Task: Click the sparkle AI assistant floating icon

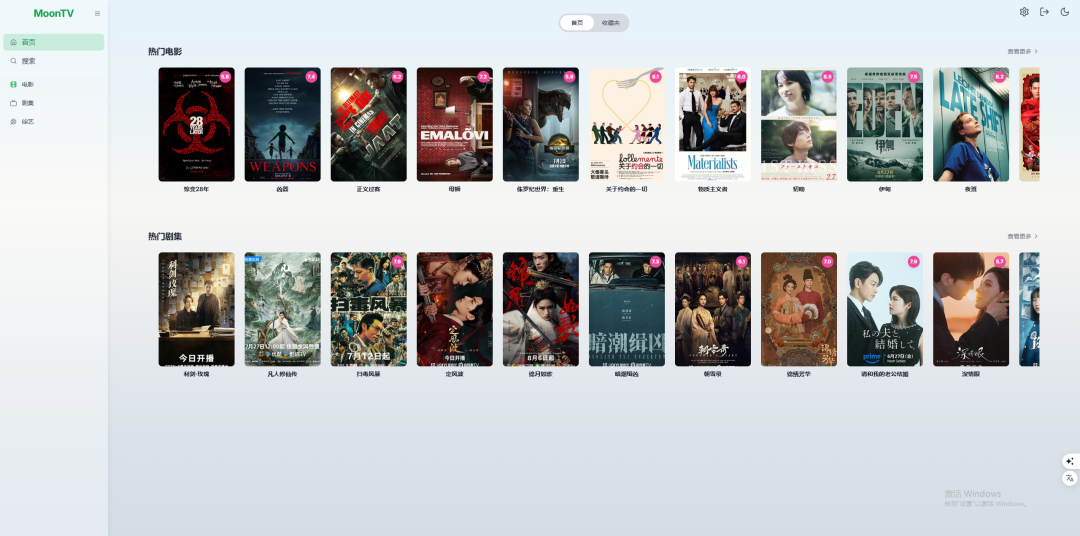Action: click(1069, 461)
